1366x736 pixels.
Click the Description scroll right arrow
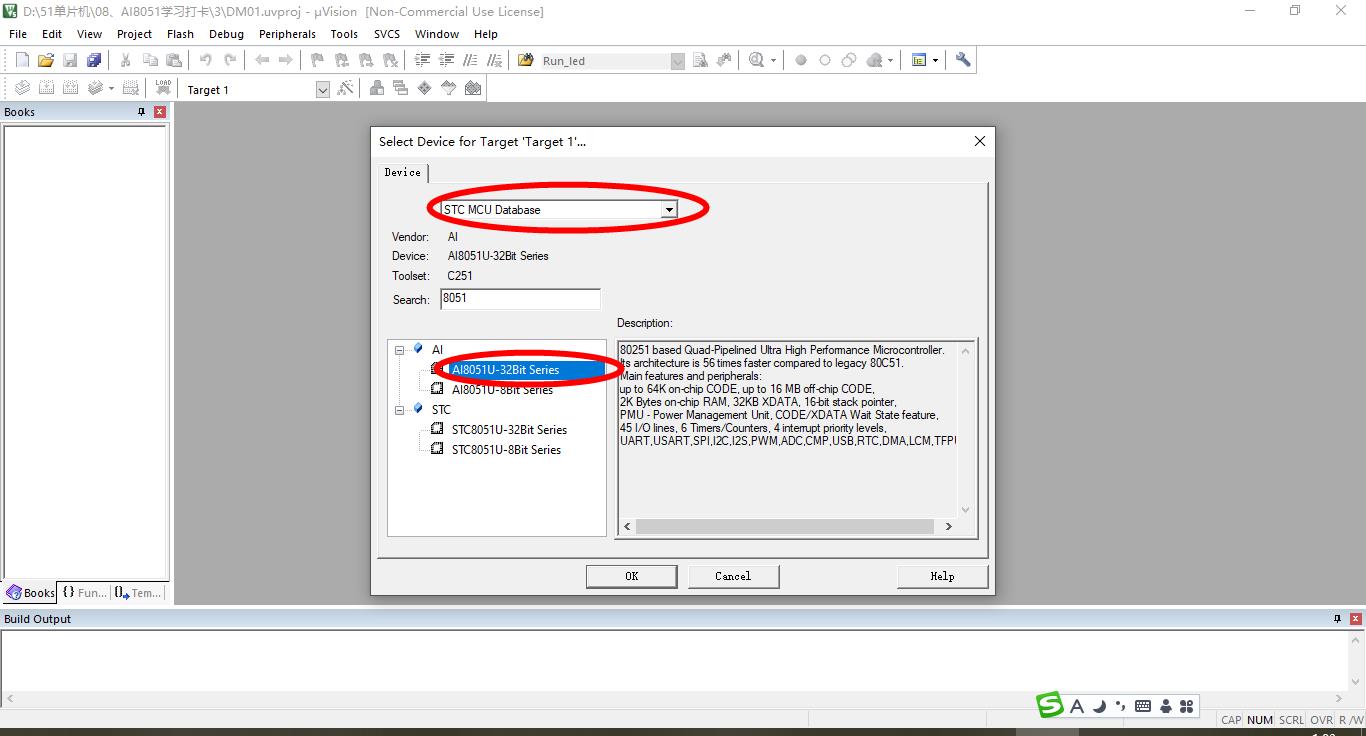pyautogui.click(x=949, y=526)
